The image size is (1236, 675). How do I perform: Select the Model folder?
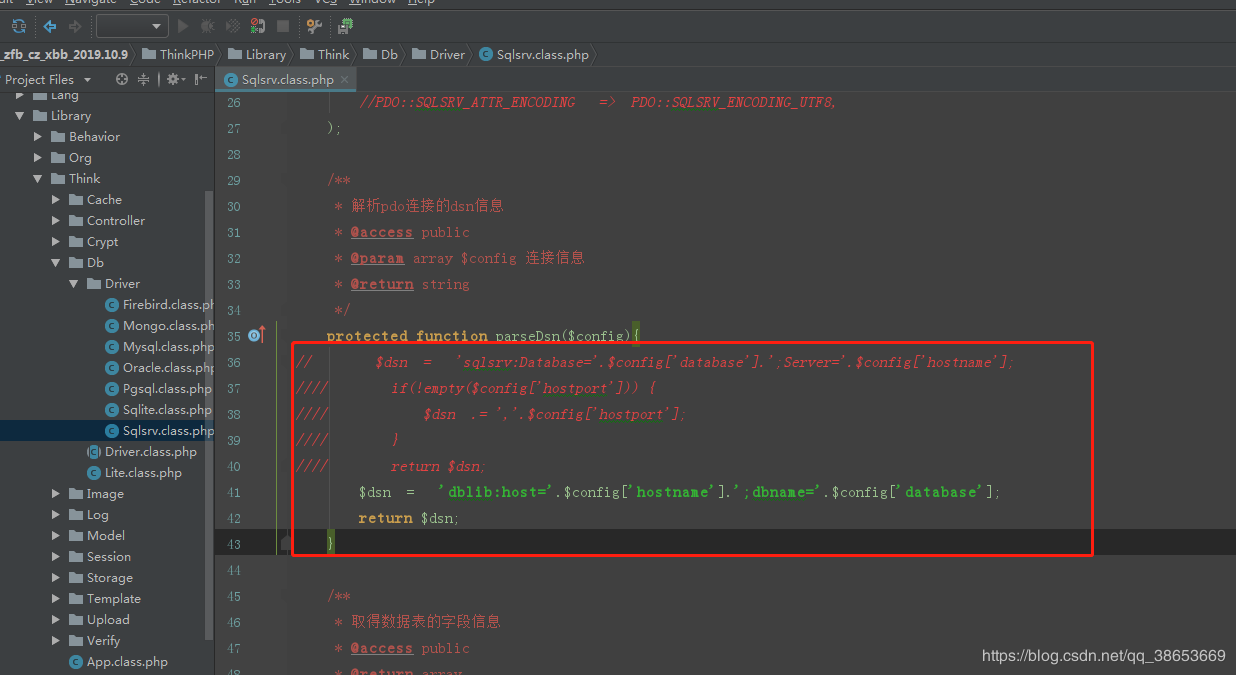pos(106,536)
